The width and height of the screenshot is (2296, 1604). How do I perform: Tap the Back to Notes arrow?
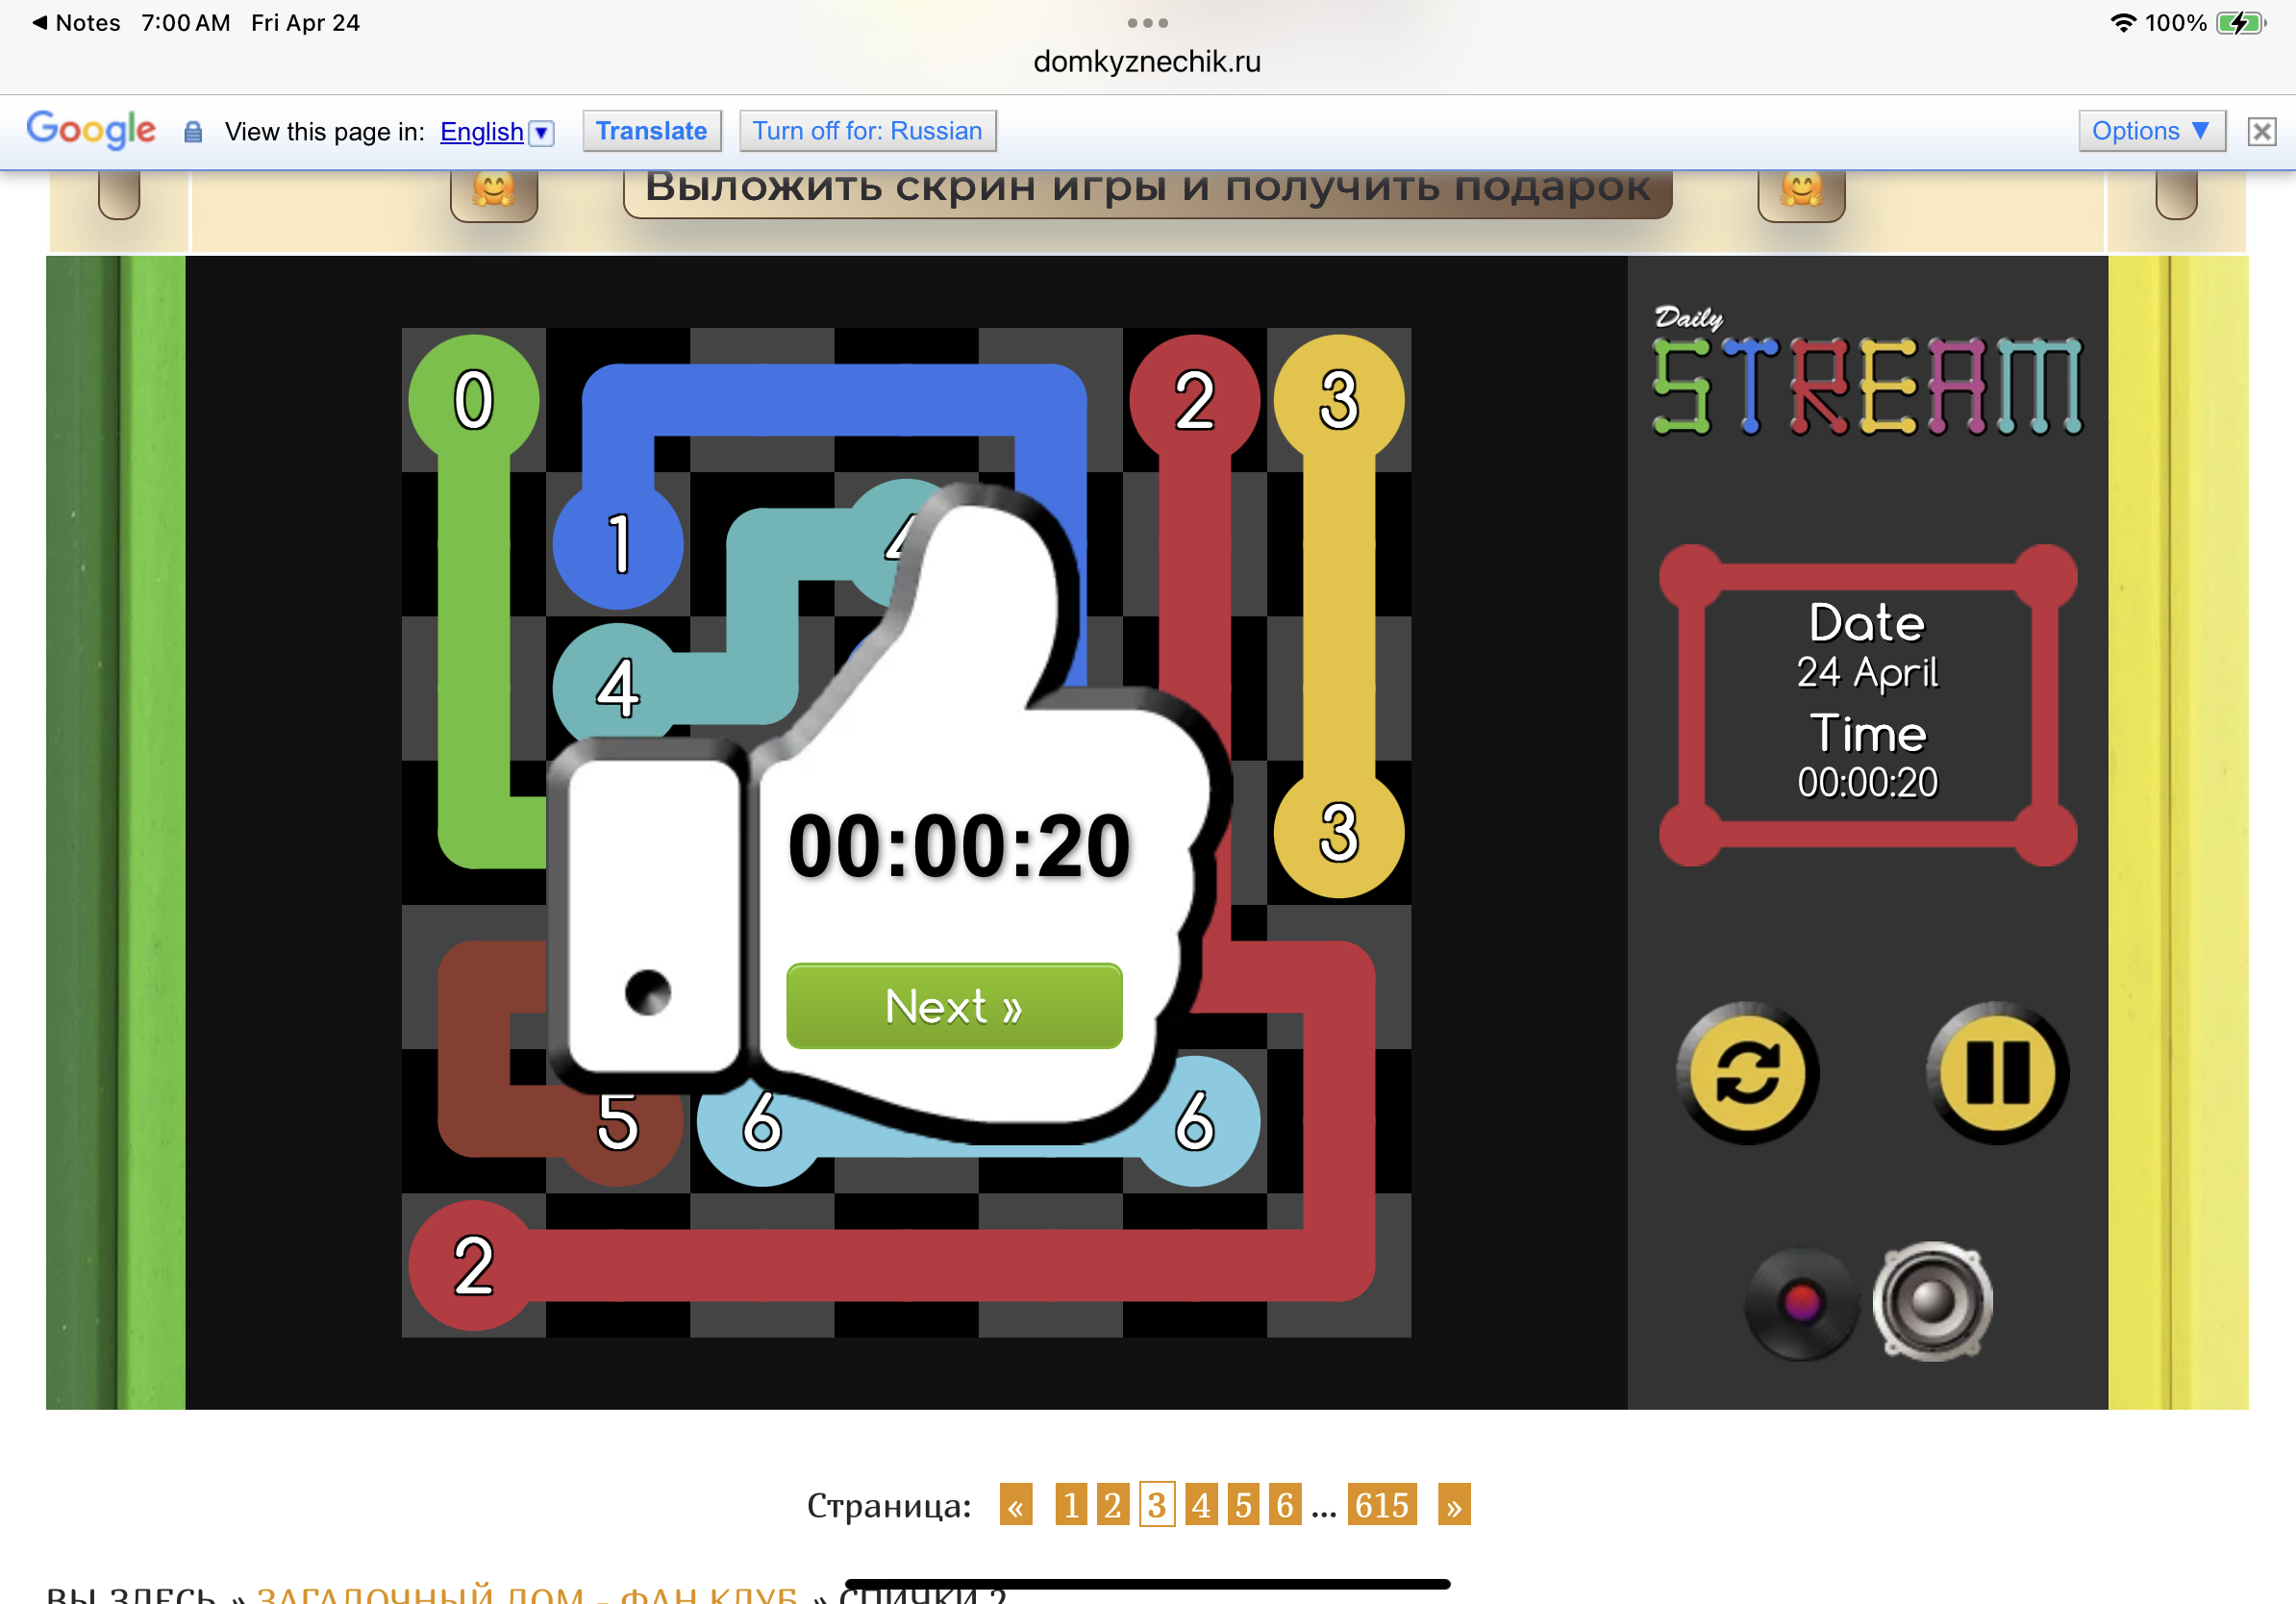(x=76, y=22)
